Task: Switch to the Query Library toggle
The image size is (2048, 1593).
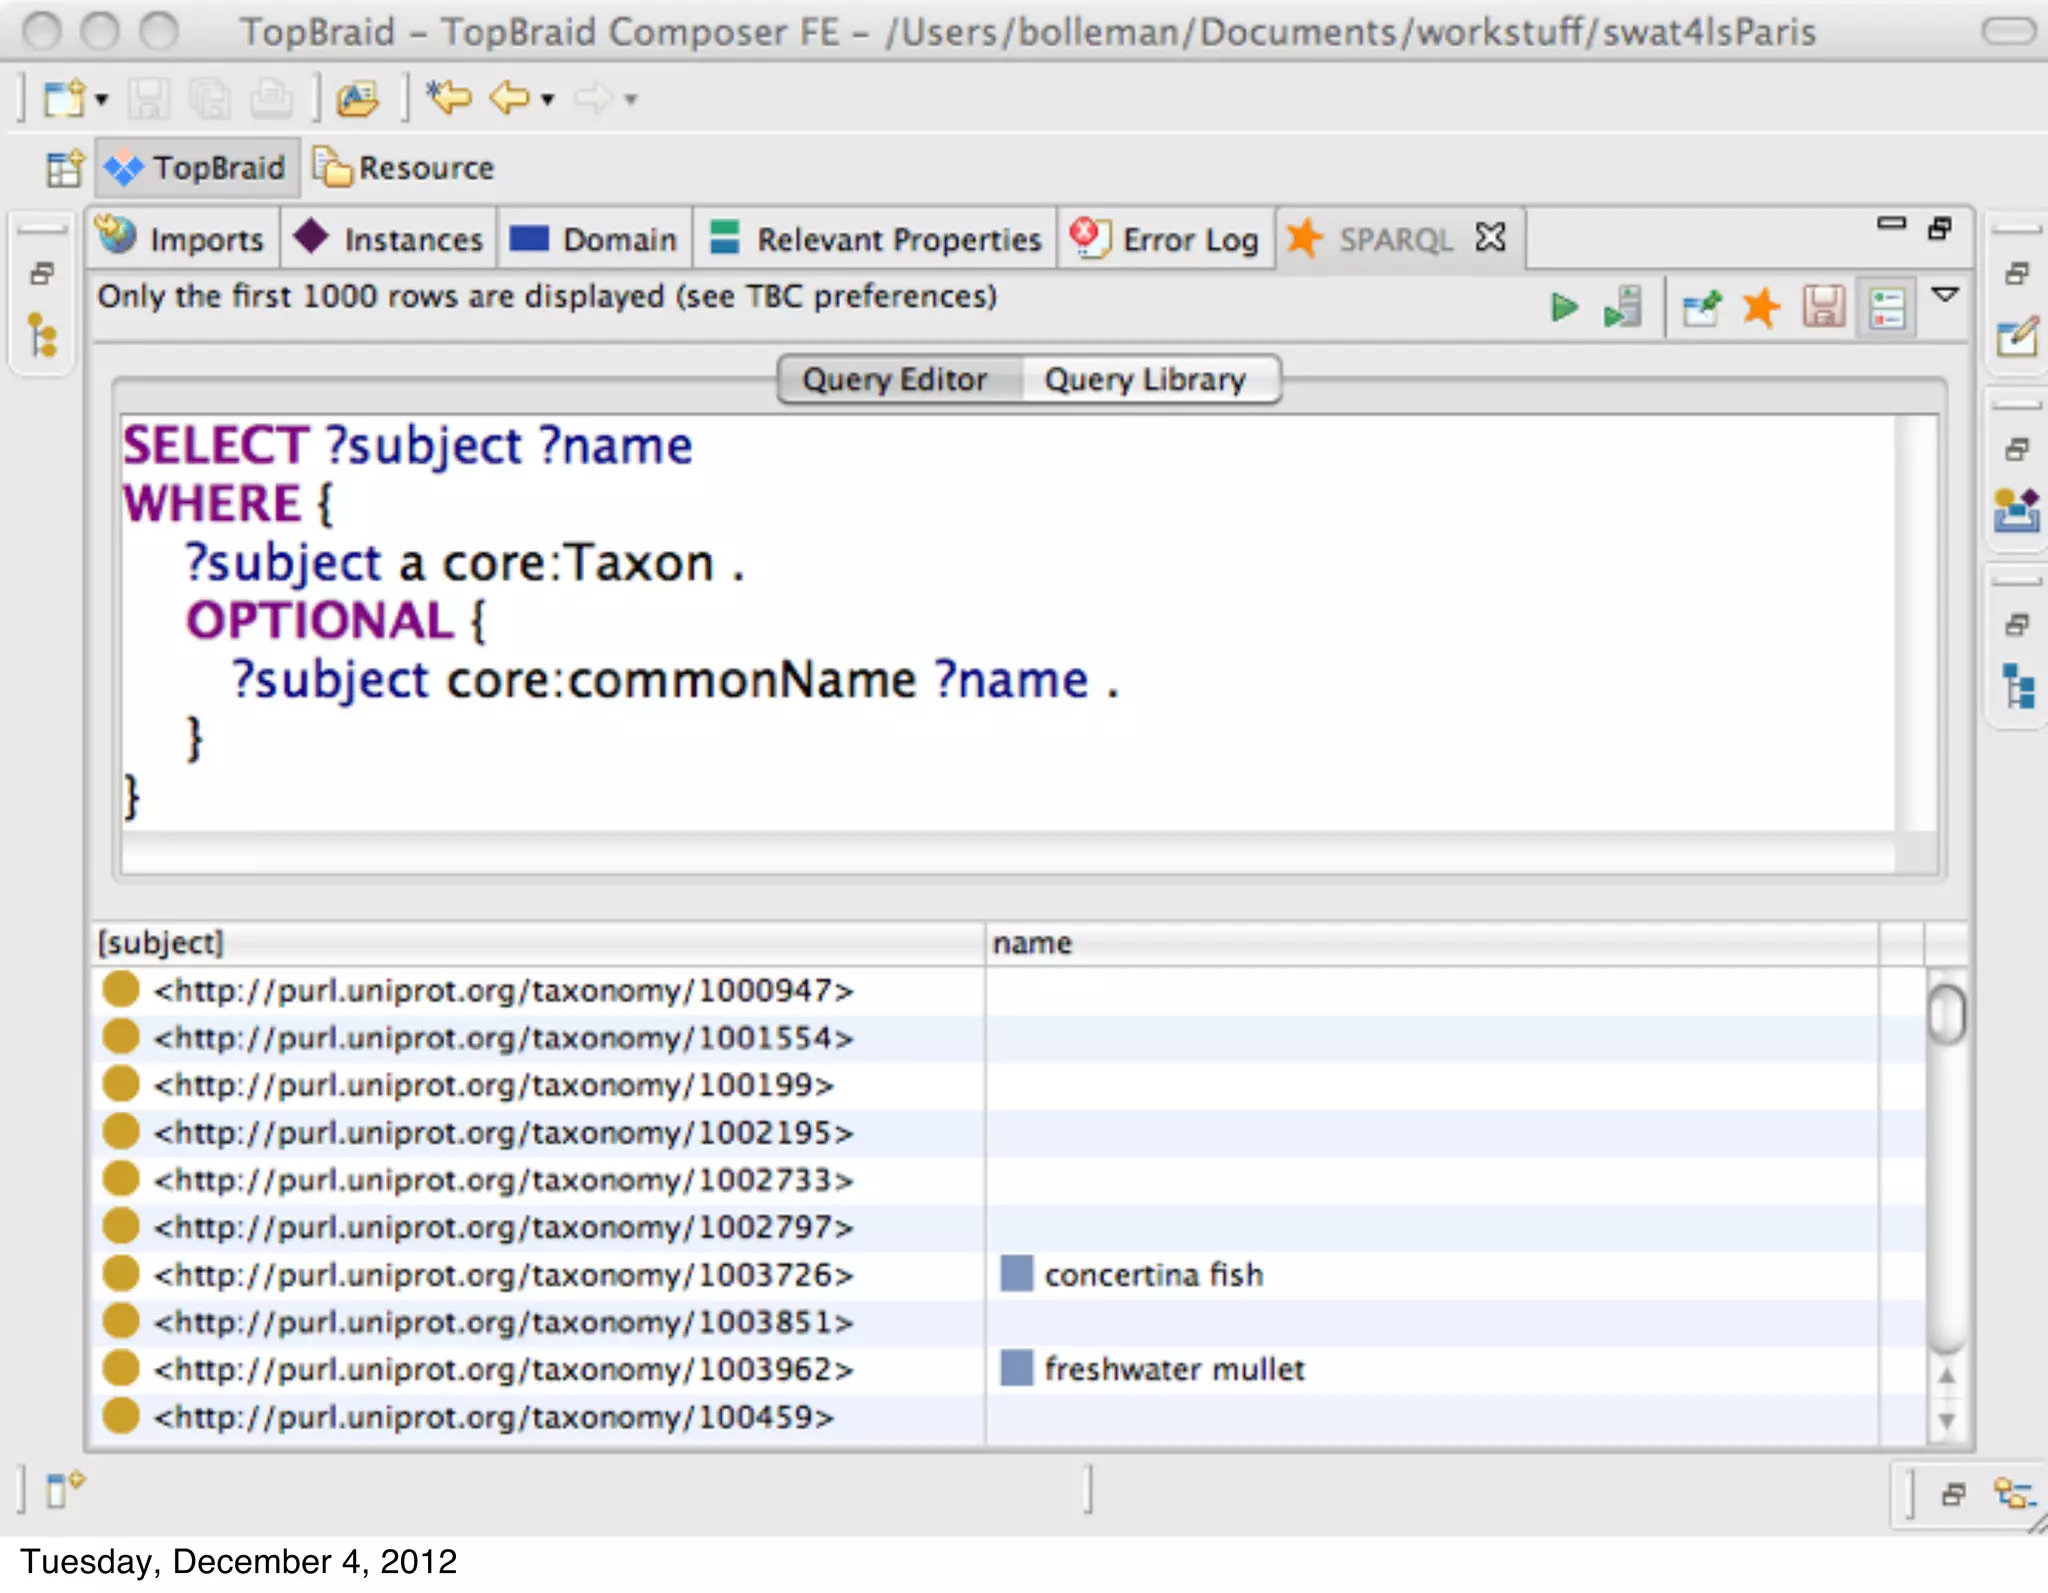Action: click(1145, 380)
